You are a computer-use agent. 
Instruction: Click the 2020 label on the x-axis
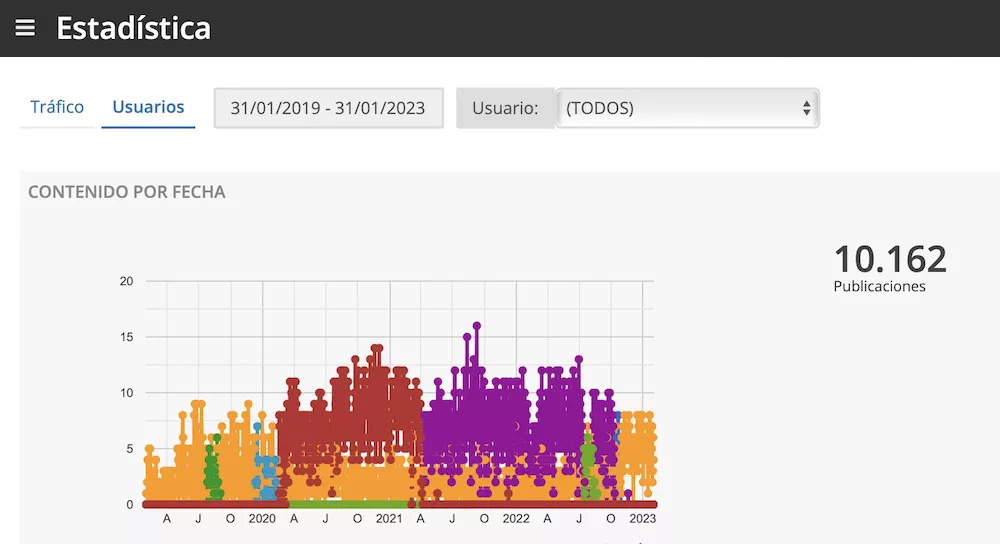click(262, 519)
